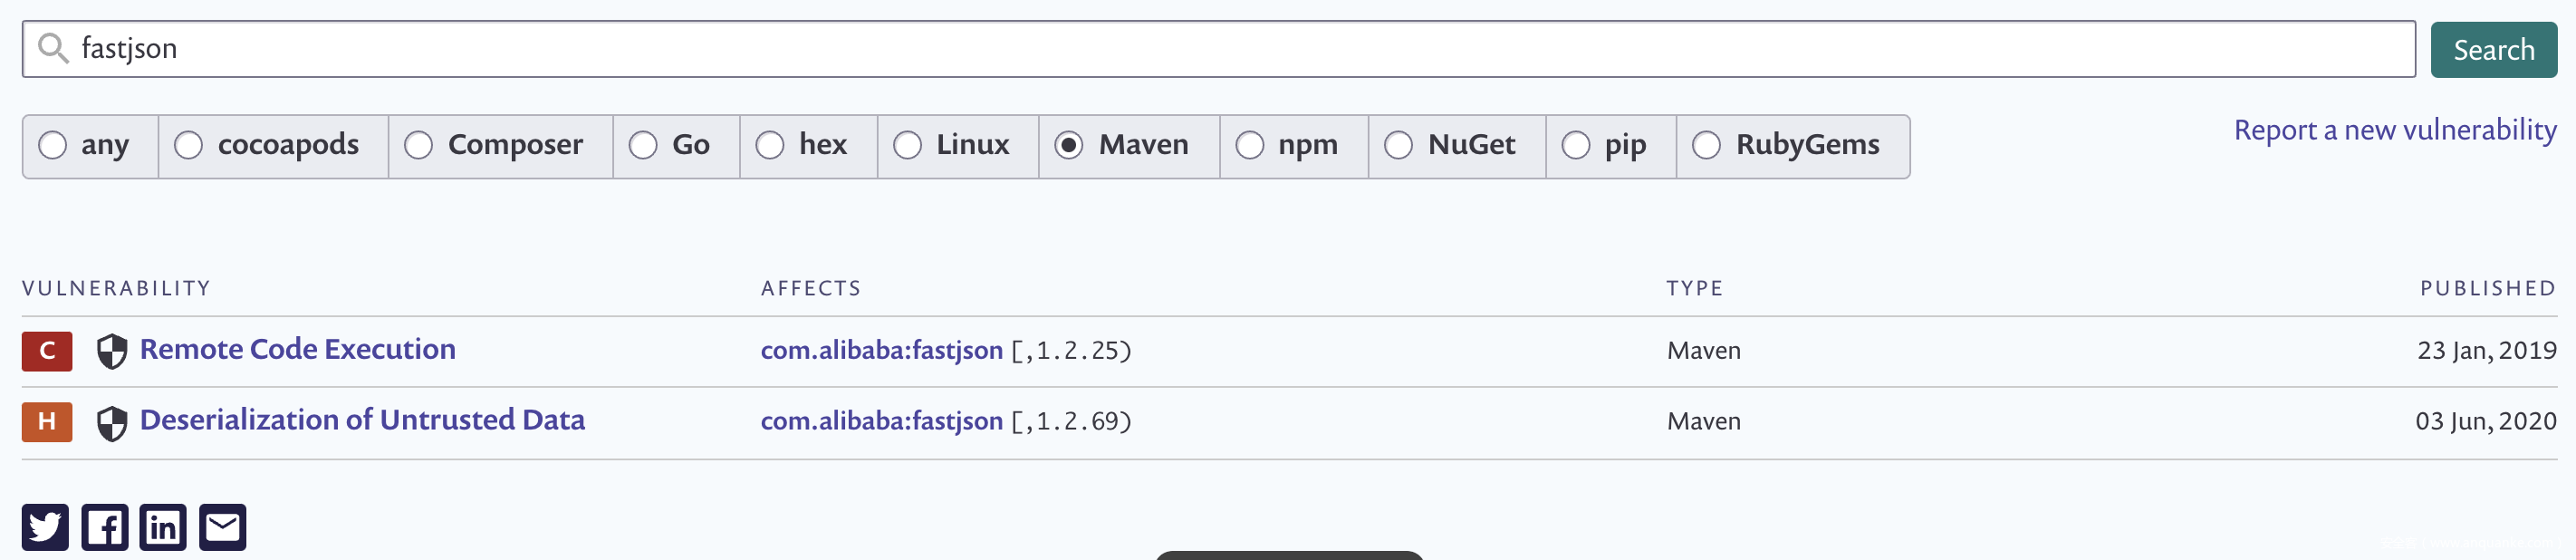Click the high severity H badge
This screenshot has width=2576, height=560.
(x=47, y=422)
